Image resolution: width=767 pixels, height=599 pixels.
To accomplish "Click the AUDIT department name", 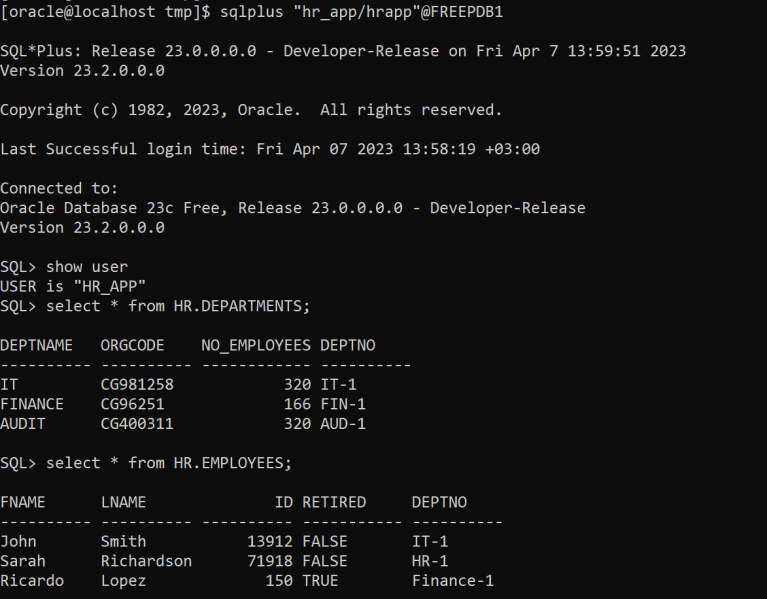I will click(23, 423).
